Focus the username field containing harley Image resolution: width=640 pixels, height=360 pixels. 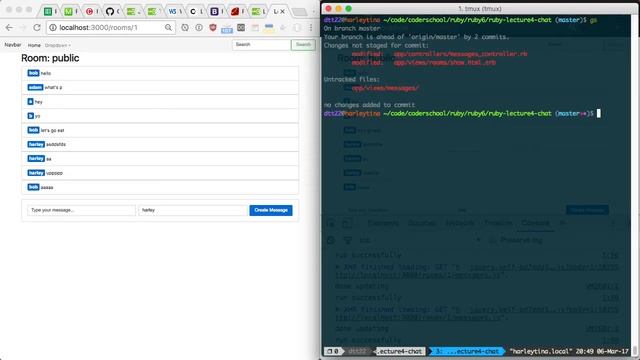193,210
